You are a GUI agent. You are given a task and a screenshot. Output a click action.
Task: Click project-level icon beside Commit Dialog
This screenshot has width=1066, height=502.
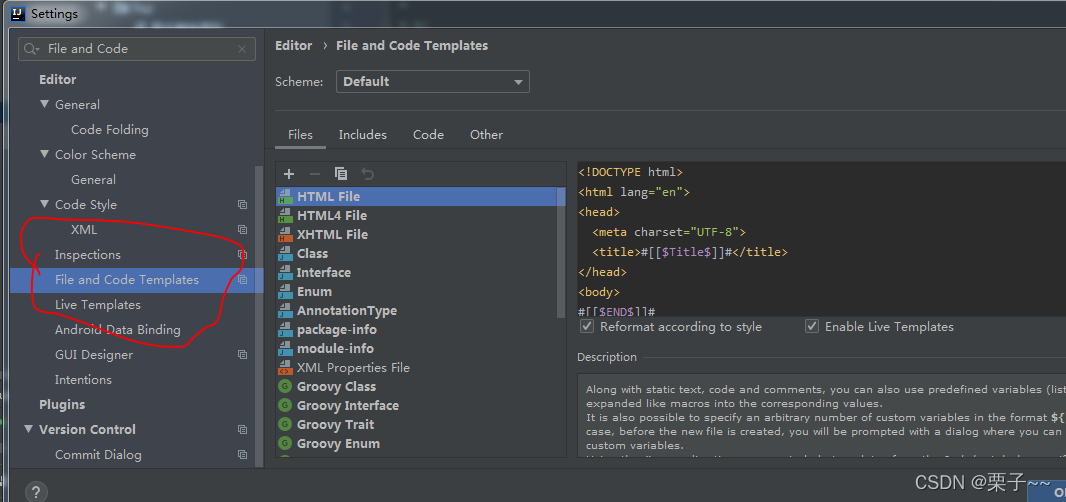point(242,454)
